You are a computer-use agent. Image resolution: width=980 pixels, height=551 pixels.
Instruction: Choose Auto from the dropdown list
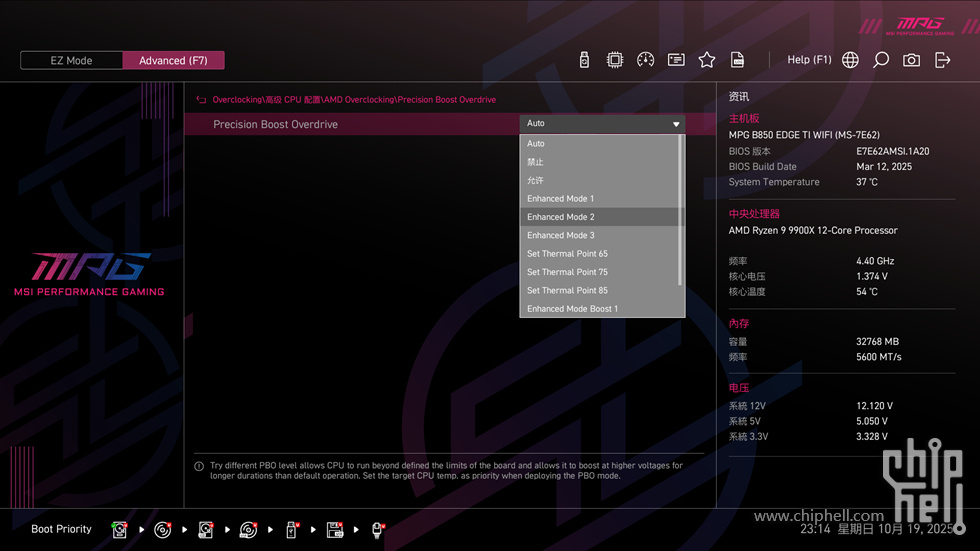[x=536, y=144]
